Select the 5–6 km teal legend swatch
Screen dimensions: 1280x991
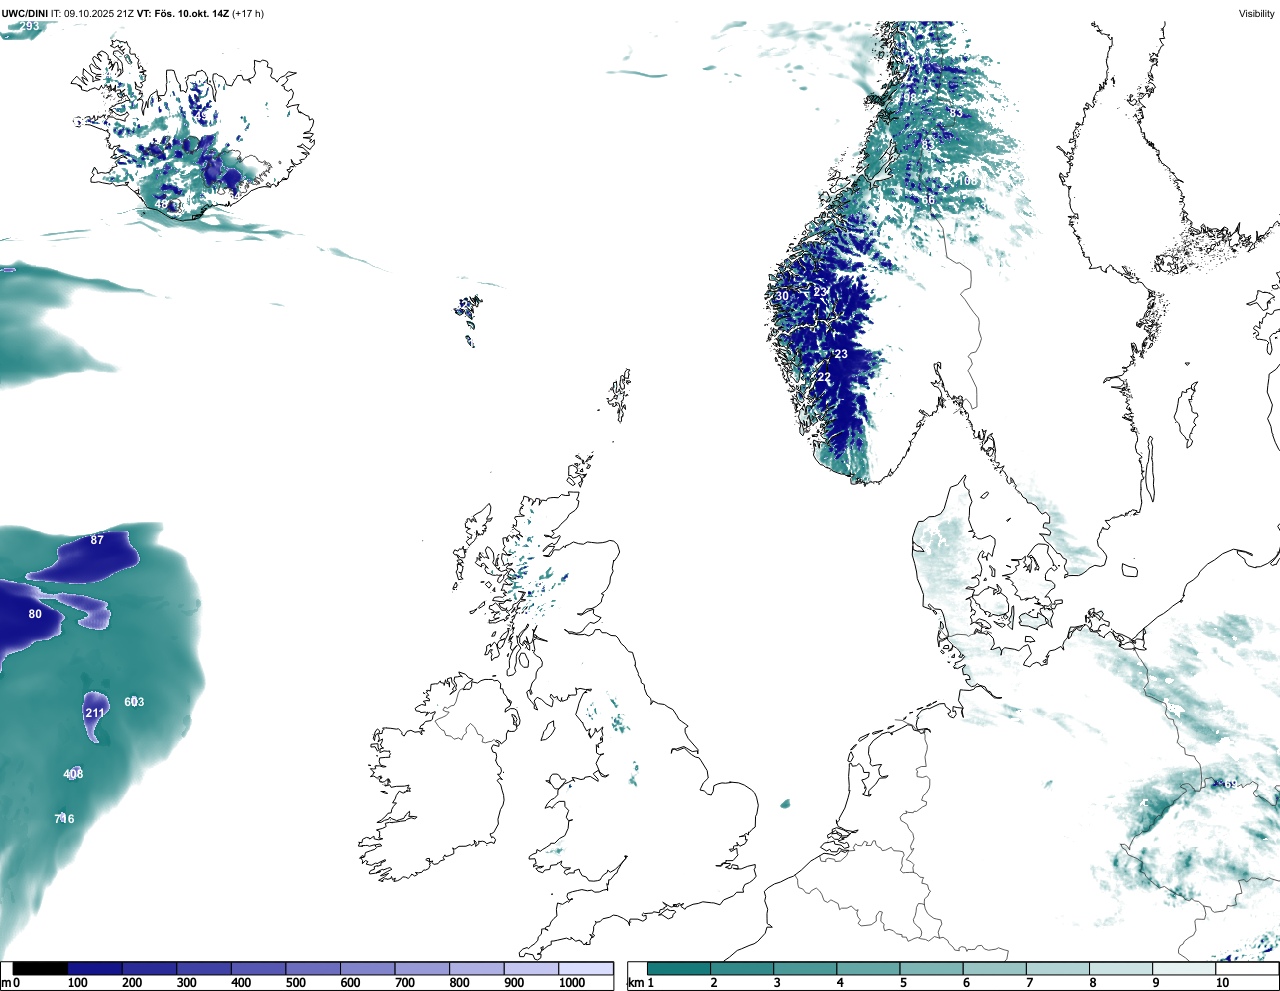[x=932, y=969]
